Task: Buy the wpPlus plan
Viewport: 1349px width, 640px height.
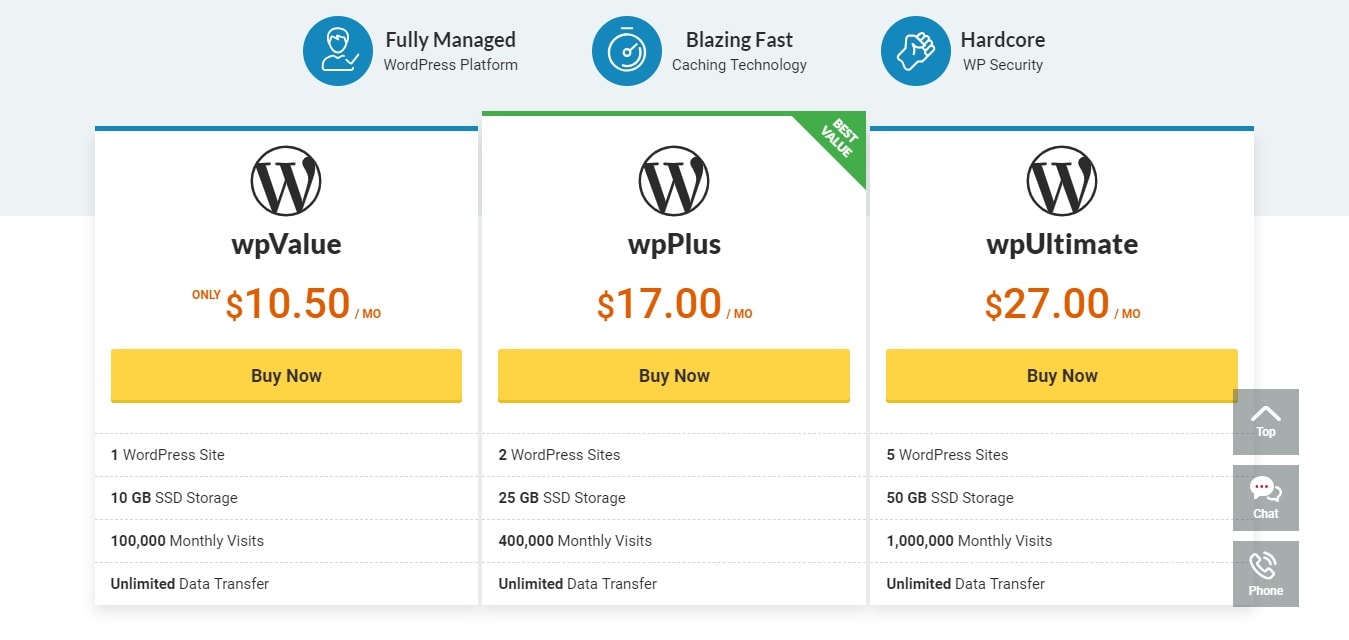Action: click(x=674, y=376)
